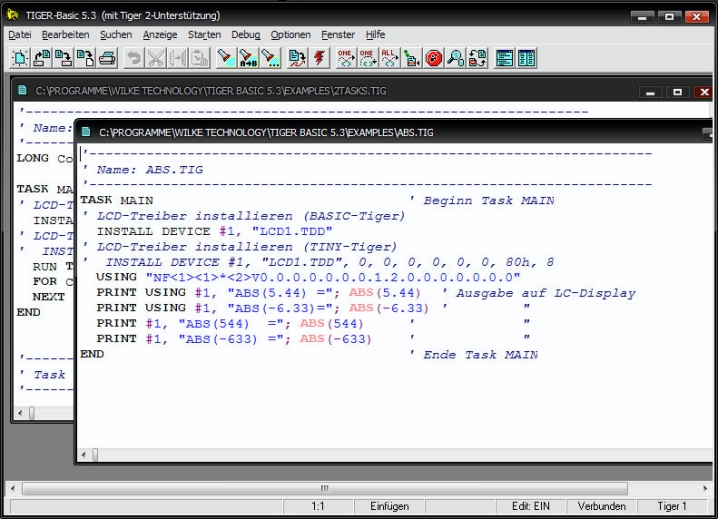Click the tile windows horizontally icon
The image size is (718, 519).
pos(504,58)
